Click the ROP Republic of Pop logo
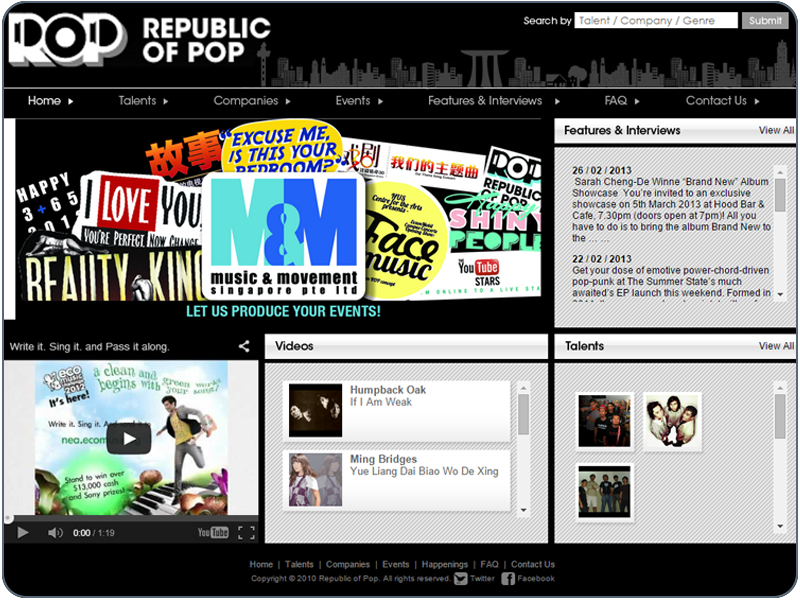 click(139, 40)
